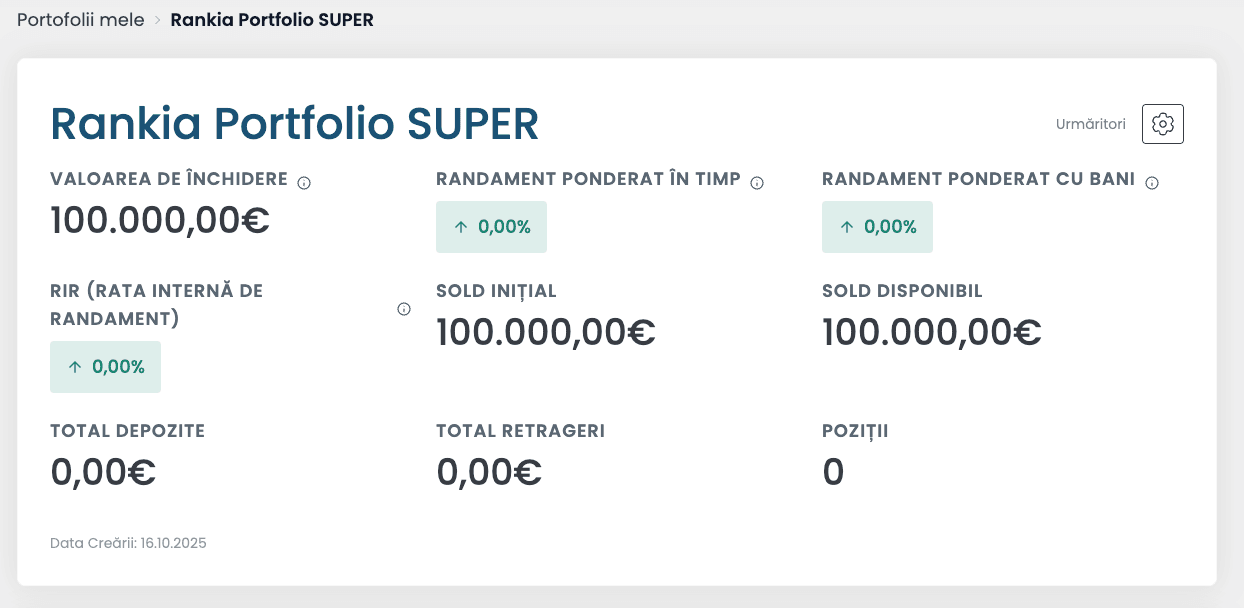Click the 0,00% RIR performance badge

pyautogui.click(x=105, y=366)
